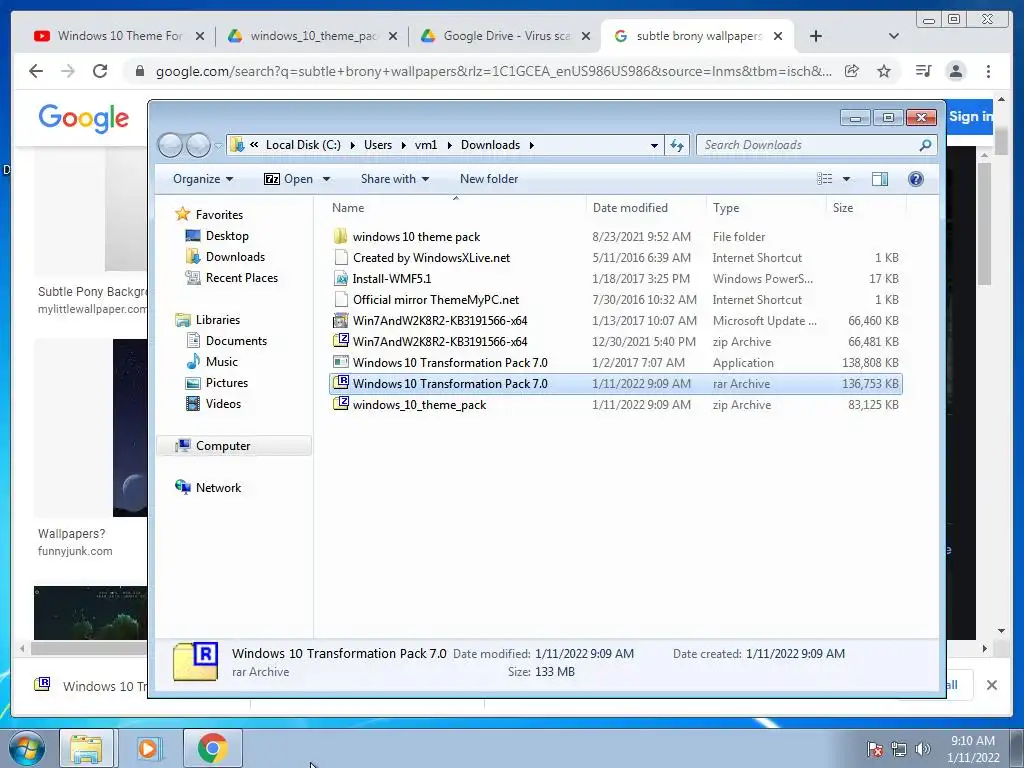This screenshot has height=768, width=1024.
Task: Open Downloads in Favorites
Action: [x=235, y=257]
